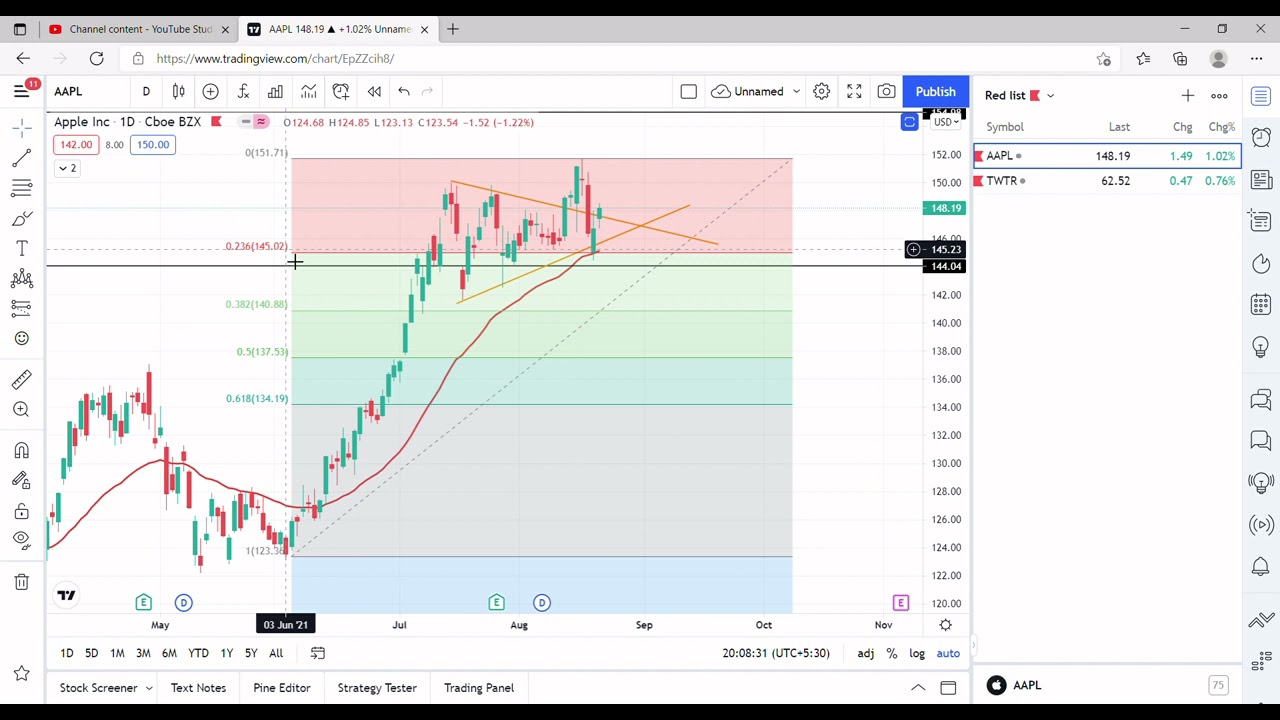Switch to the Stock Screener tab
Screen dimensions: 1280x720
point(98,688)
